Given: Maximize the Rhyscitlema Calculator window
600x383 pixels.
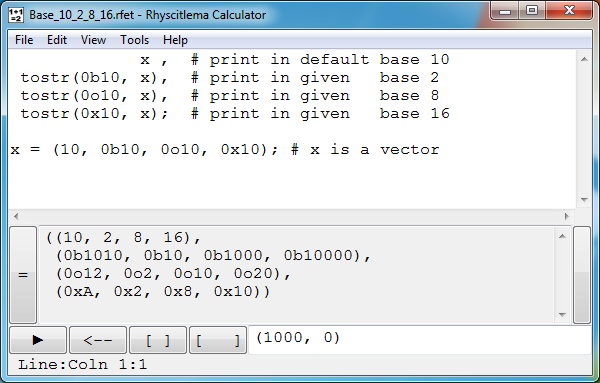Looking at the screenshot, I should pos(532,11).
